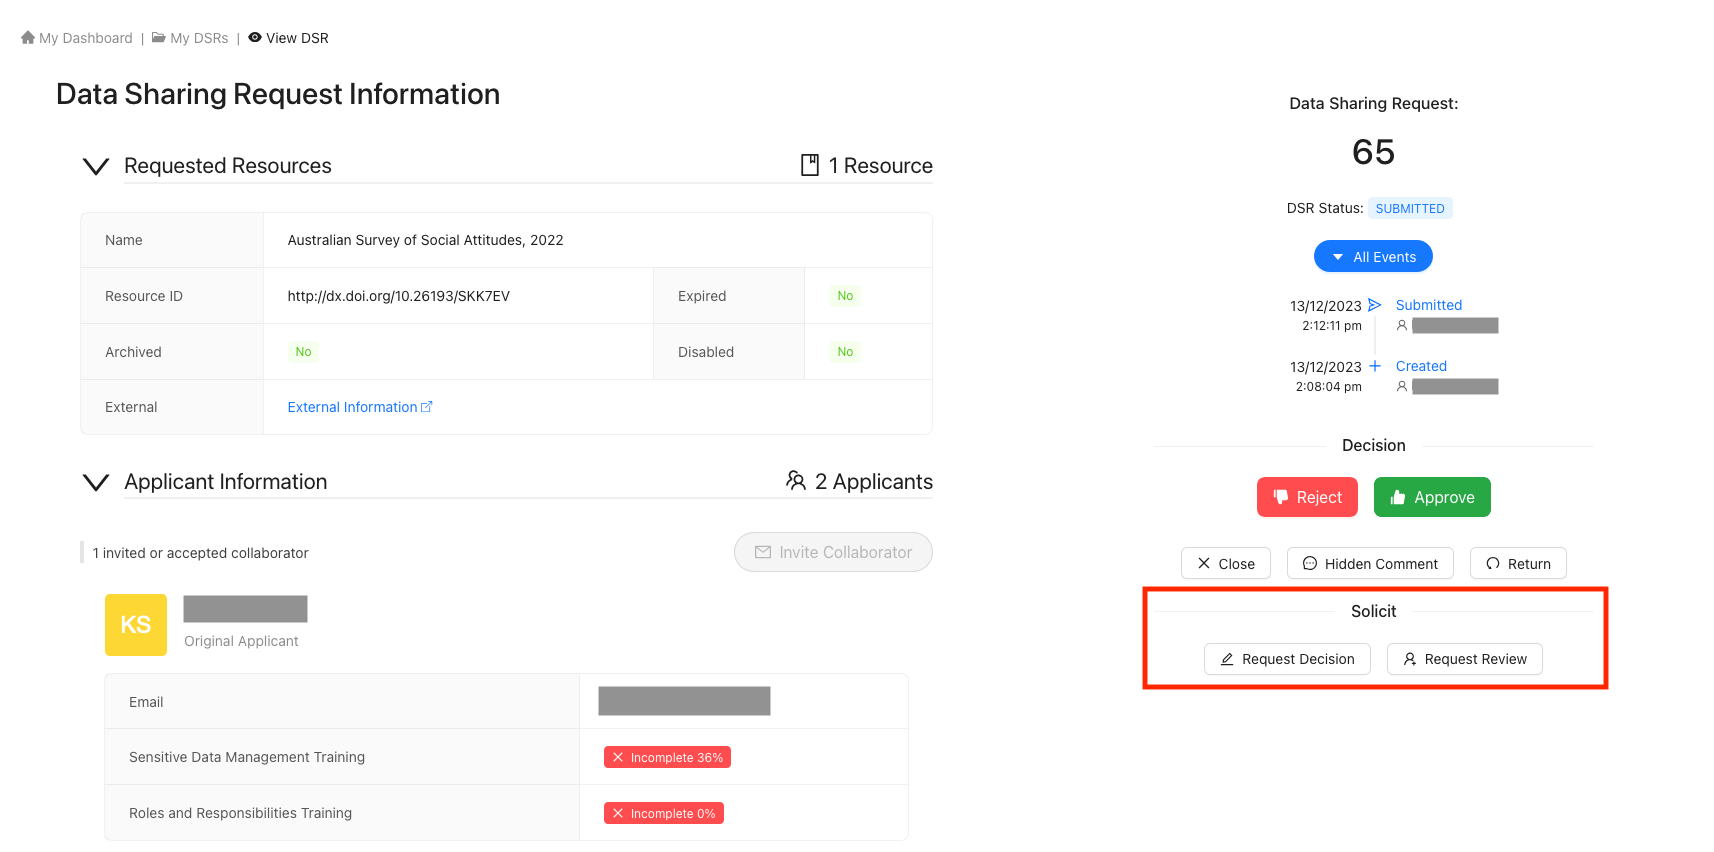
Task: Collapse the Requested Resources section
Action: [96, 166]
